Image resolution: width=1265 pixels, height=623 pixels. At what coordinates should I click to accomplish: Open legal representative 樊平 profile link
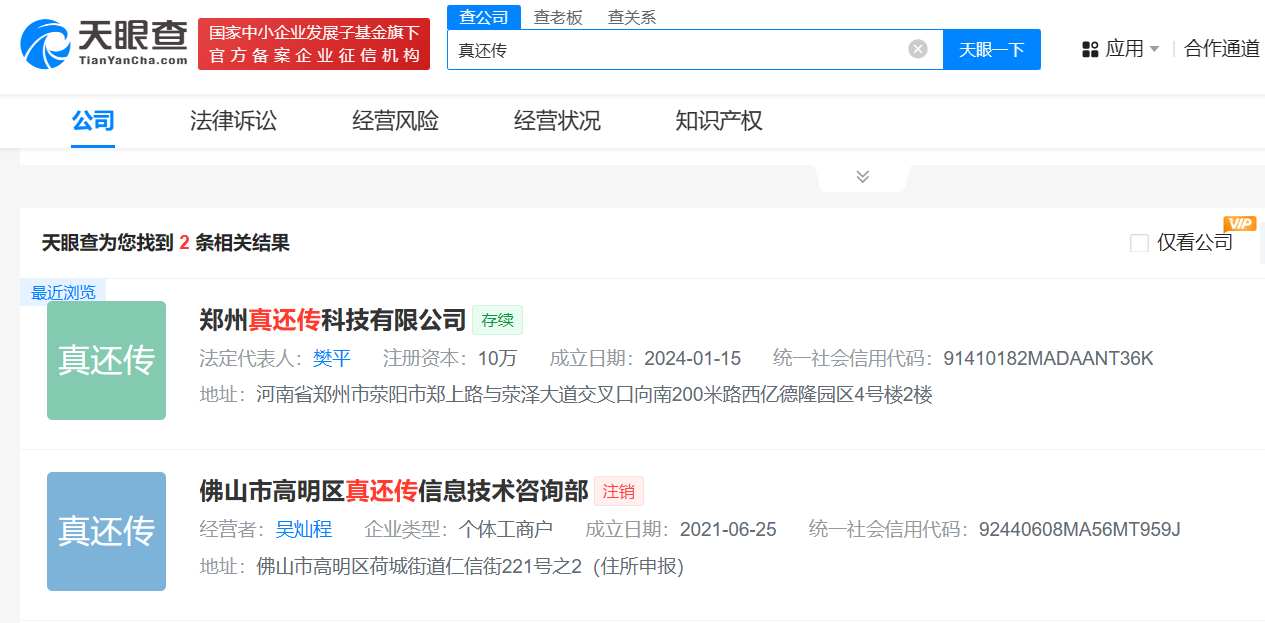(x=331, y=358)
